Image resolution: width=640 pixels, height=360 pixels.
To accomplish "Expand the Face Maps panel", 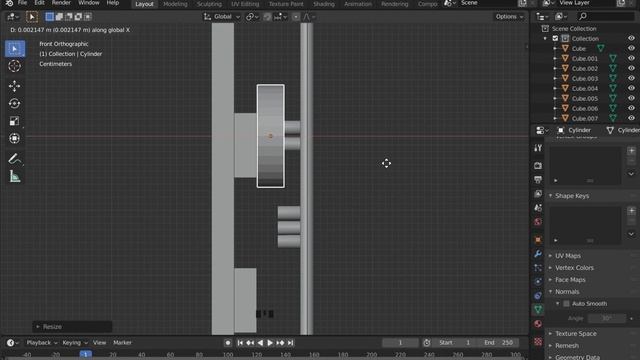I will point(570,280).
